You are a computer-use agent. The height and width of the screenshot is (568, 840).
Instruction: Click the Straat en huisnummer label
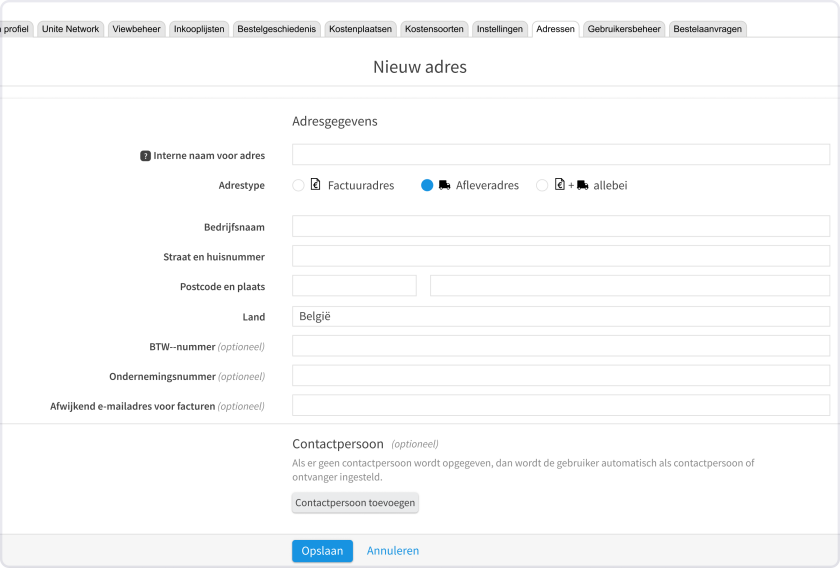tap(214, 257)
